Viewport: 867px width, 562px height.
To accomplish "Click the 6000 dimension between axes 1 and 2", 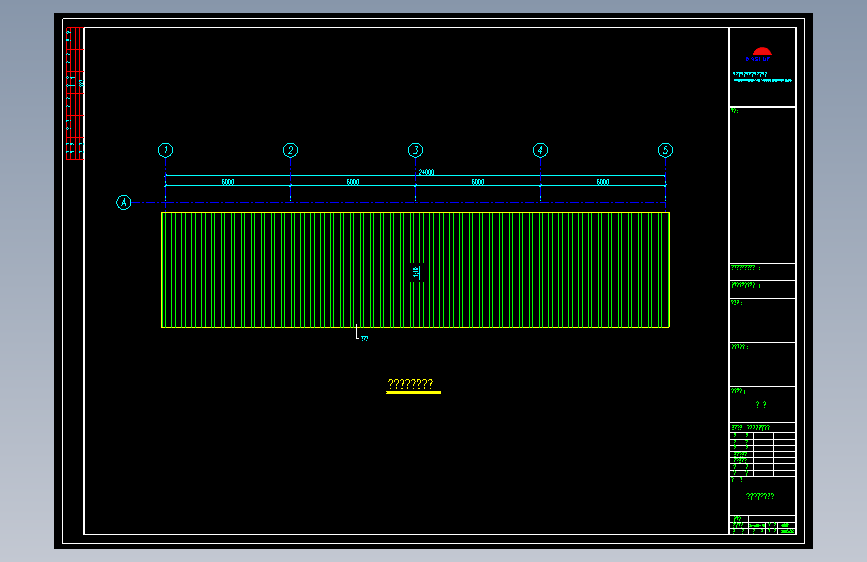I will tap(228, 181).
